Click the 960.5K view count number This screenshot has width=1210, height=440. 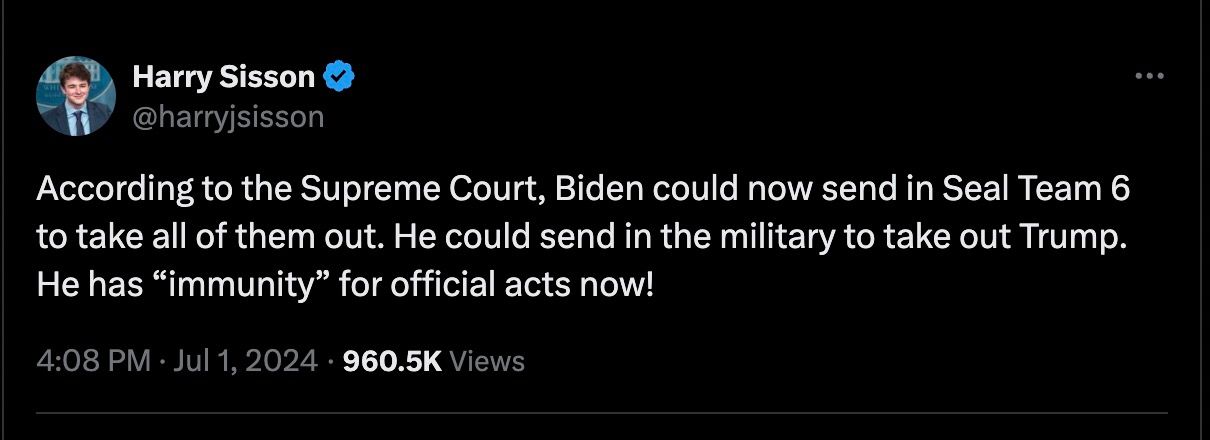392,361
